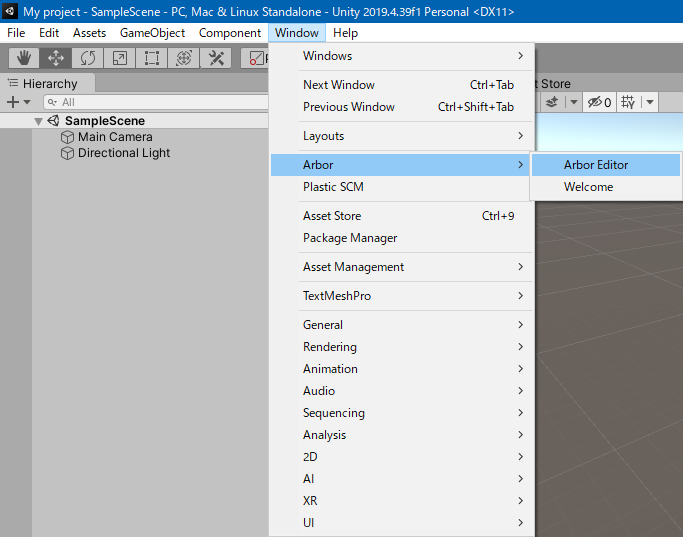Select the Rect Transform tool

tap(152, 58)
